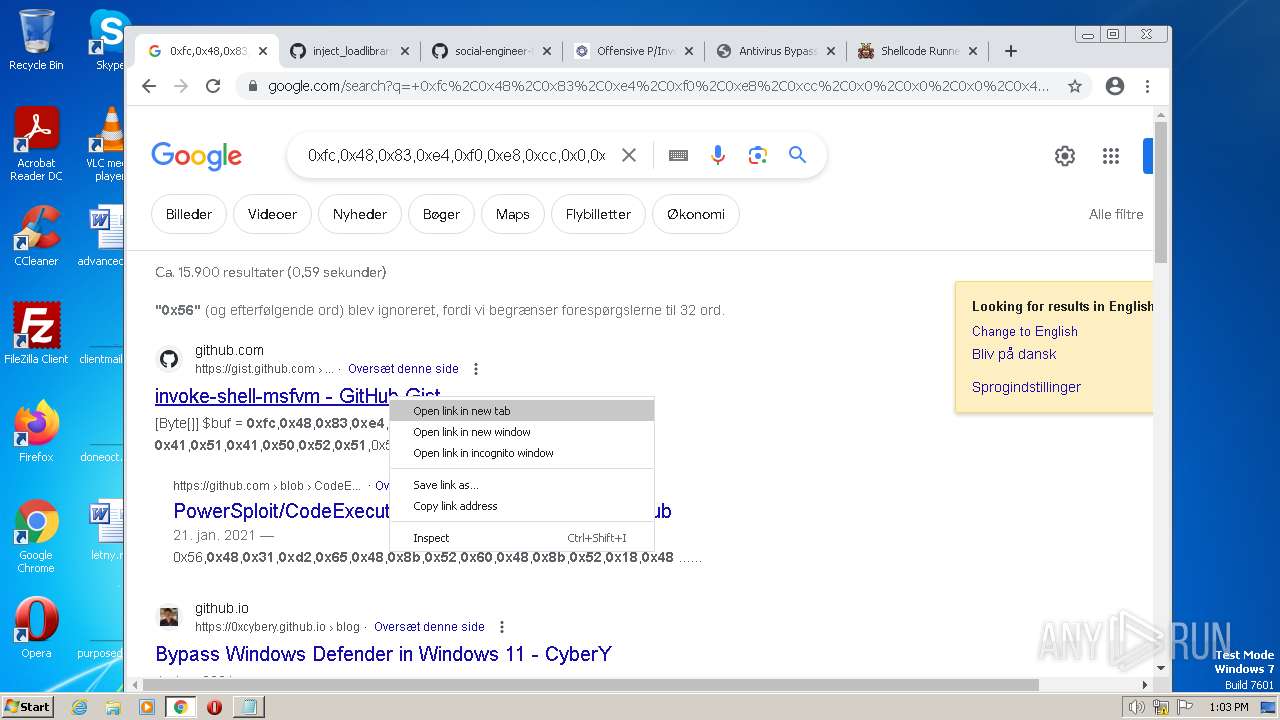Click Change to English link
The height and width of the screenshot is (720, 1280).
coord(1025,331)
